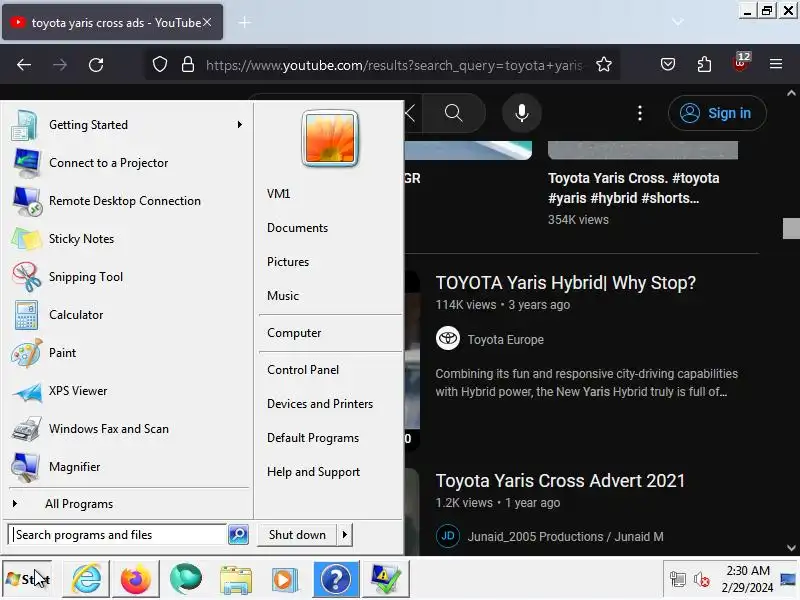Click the muted volume tray icon
800x600 pixels.
click(x=702, y=579)
